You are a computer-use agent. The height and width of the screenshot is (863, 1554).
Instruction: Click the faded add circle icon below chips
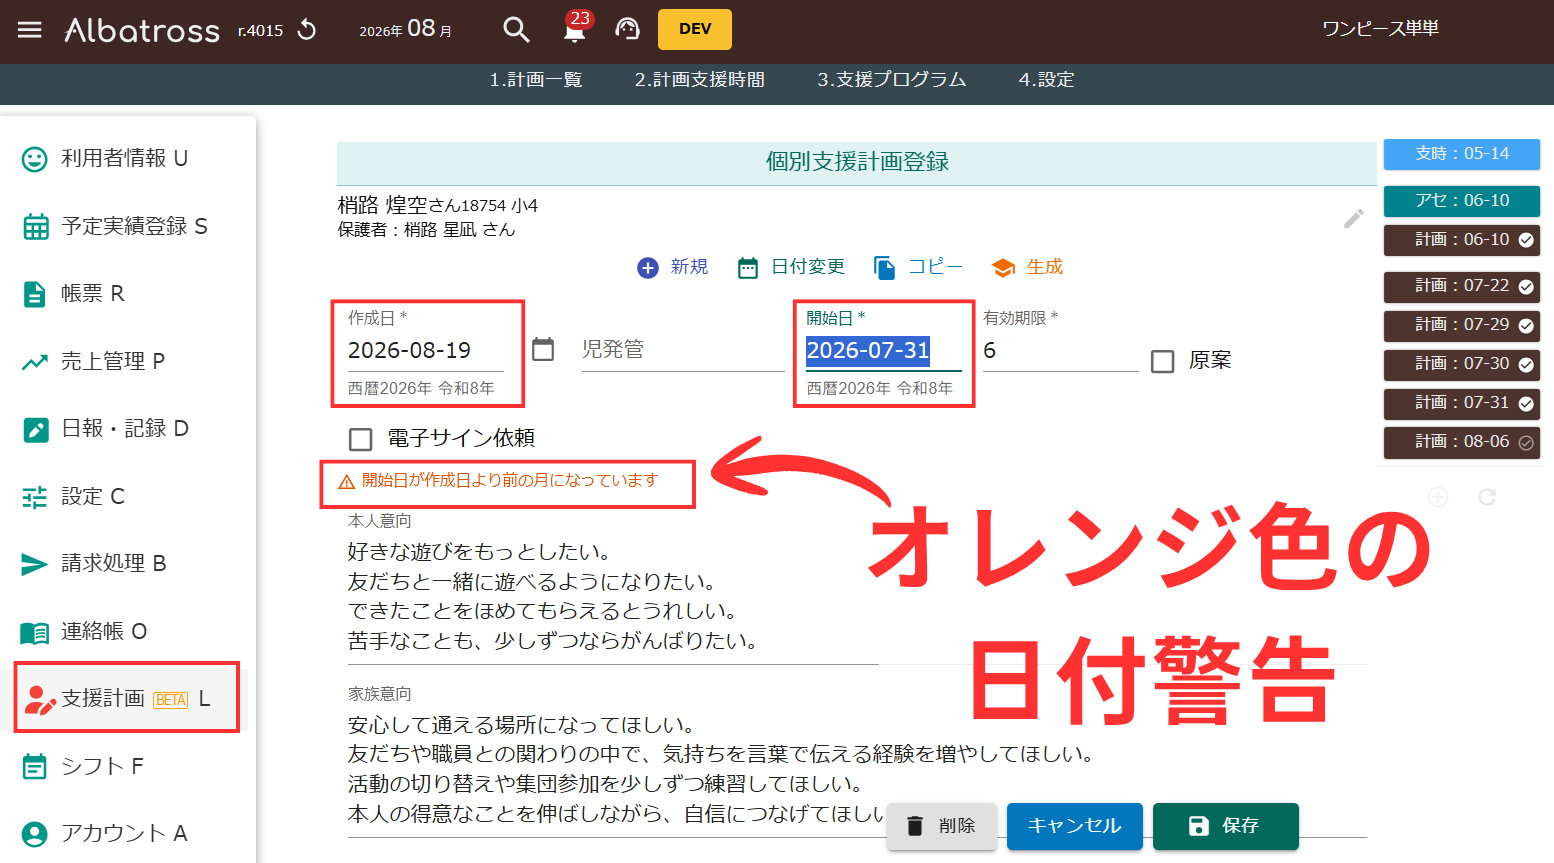tap(1438, 497)
